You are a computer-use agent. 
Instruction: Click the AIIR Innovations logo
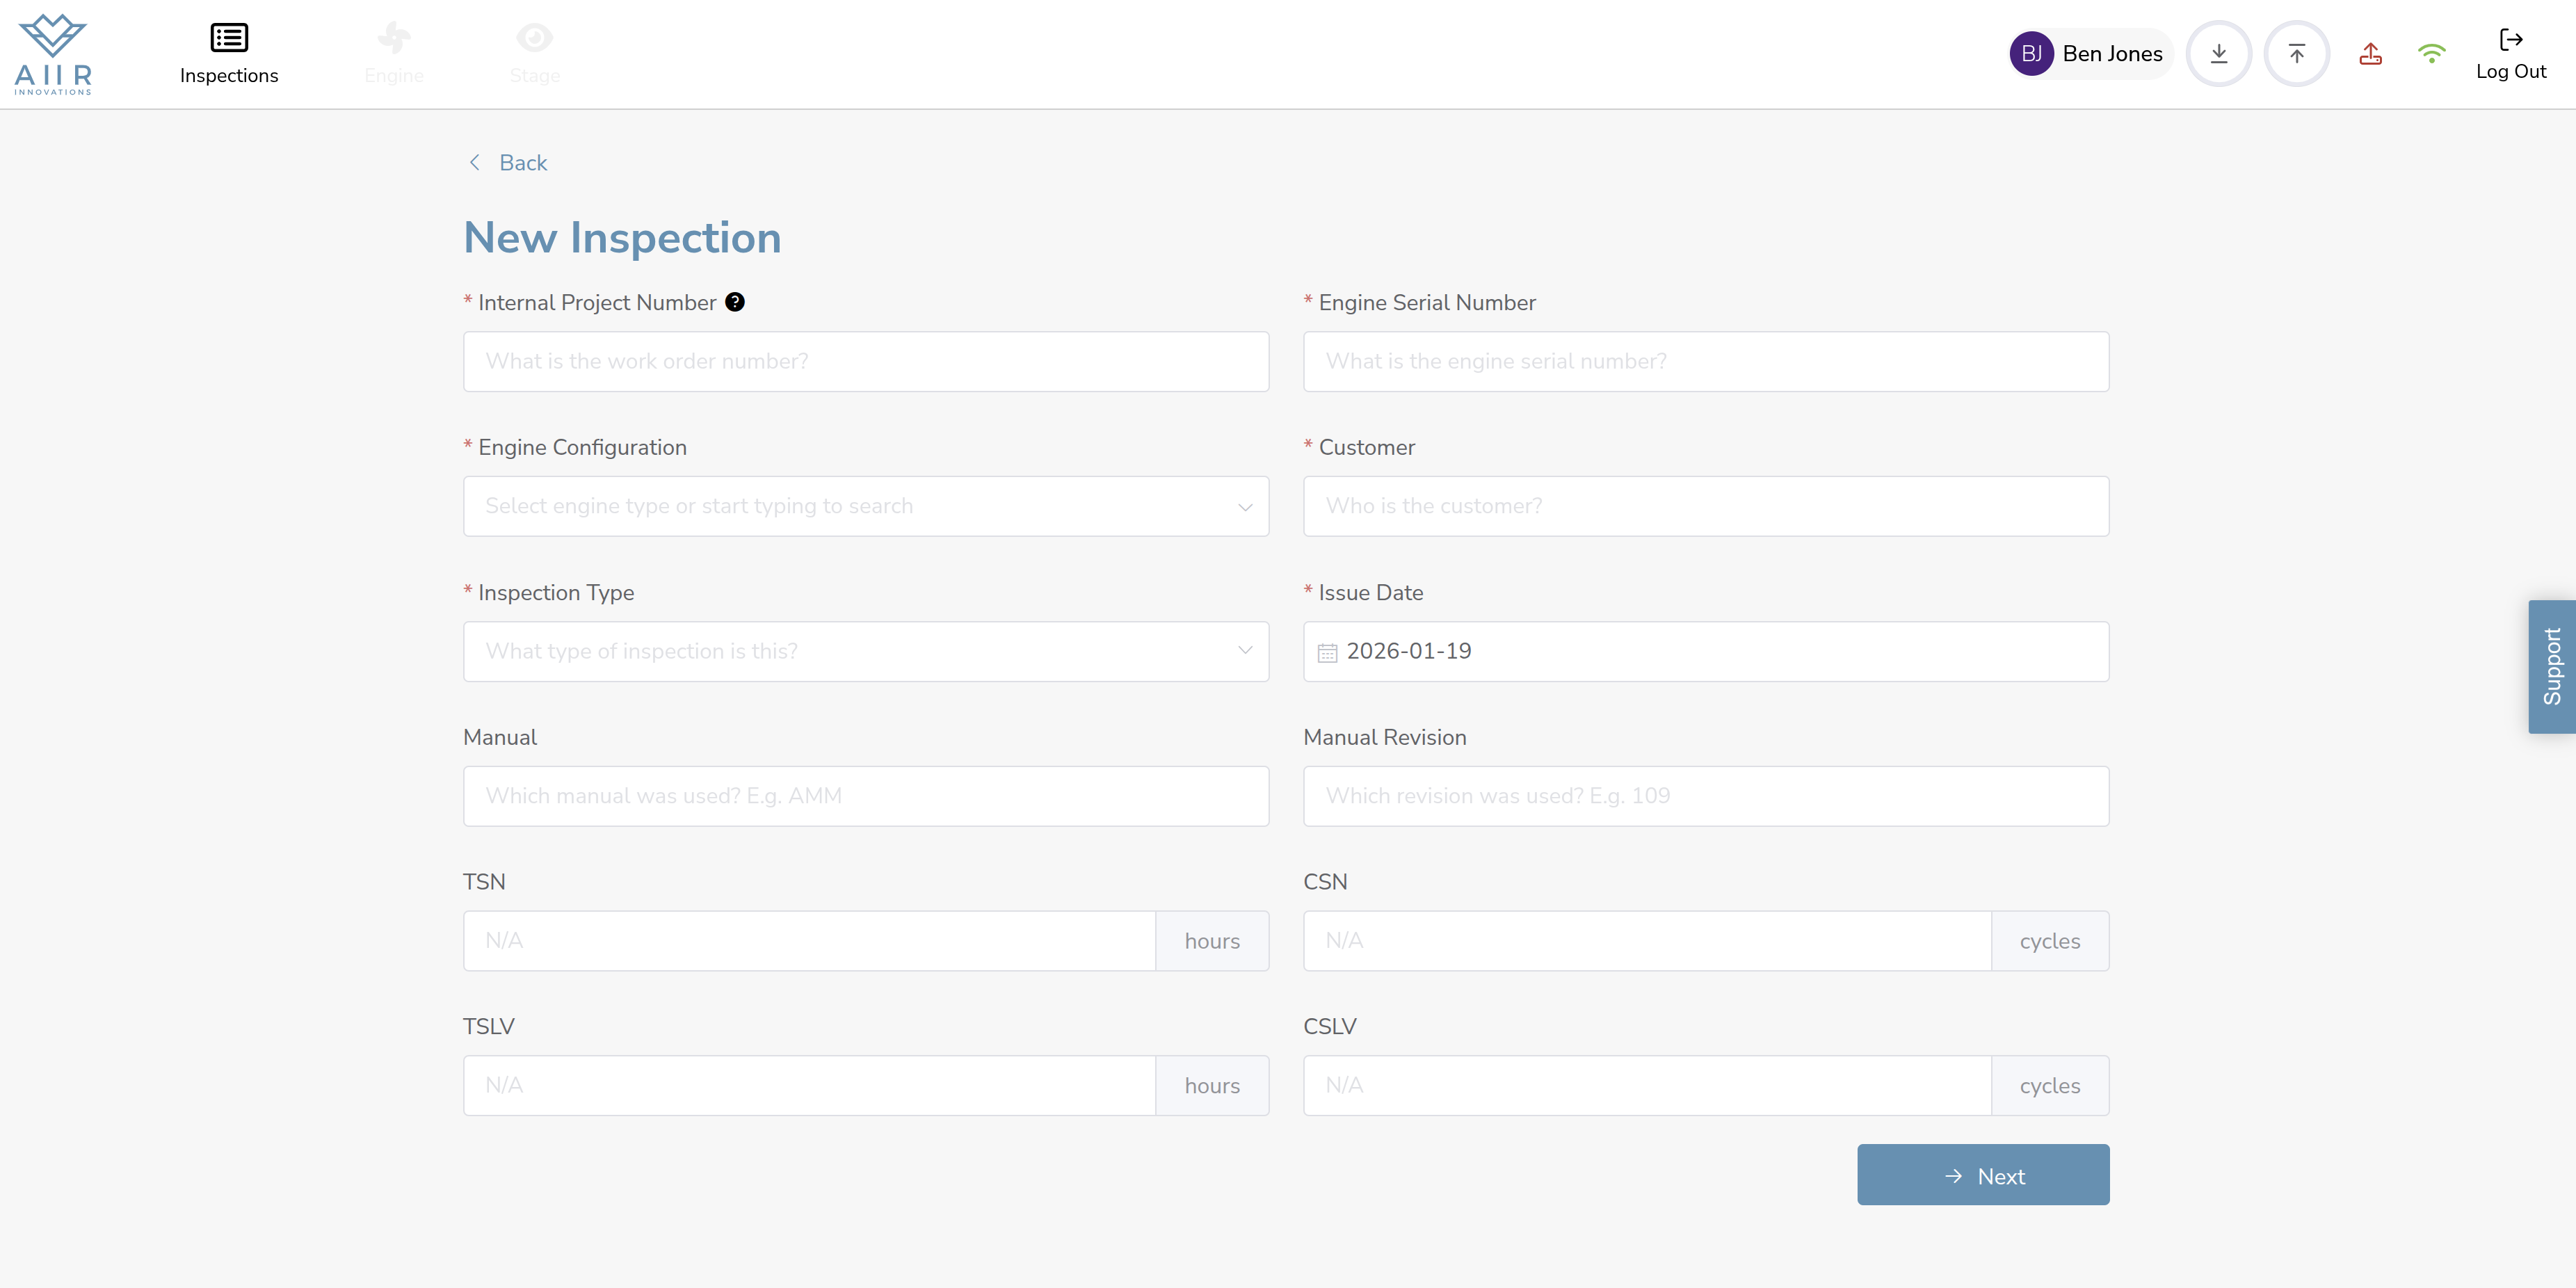53,54
